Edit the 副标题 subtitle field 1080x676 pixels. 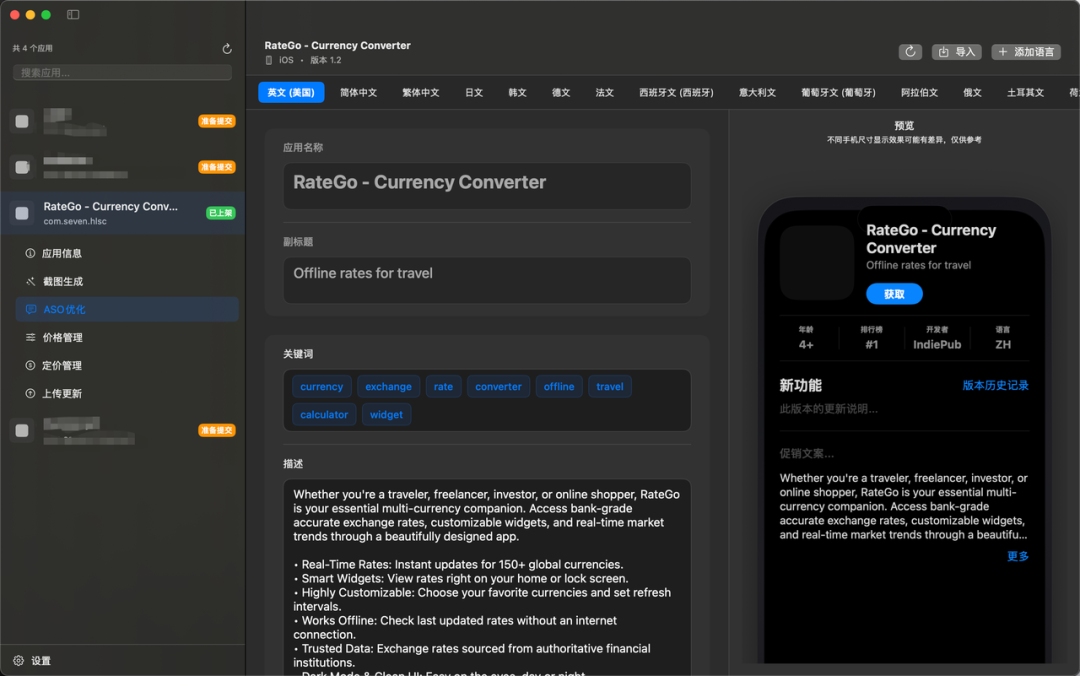(x=487, y=280)
